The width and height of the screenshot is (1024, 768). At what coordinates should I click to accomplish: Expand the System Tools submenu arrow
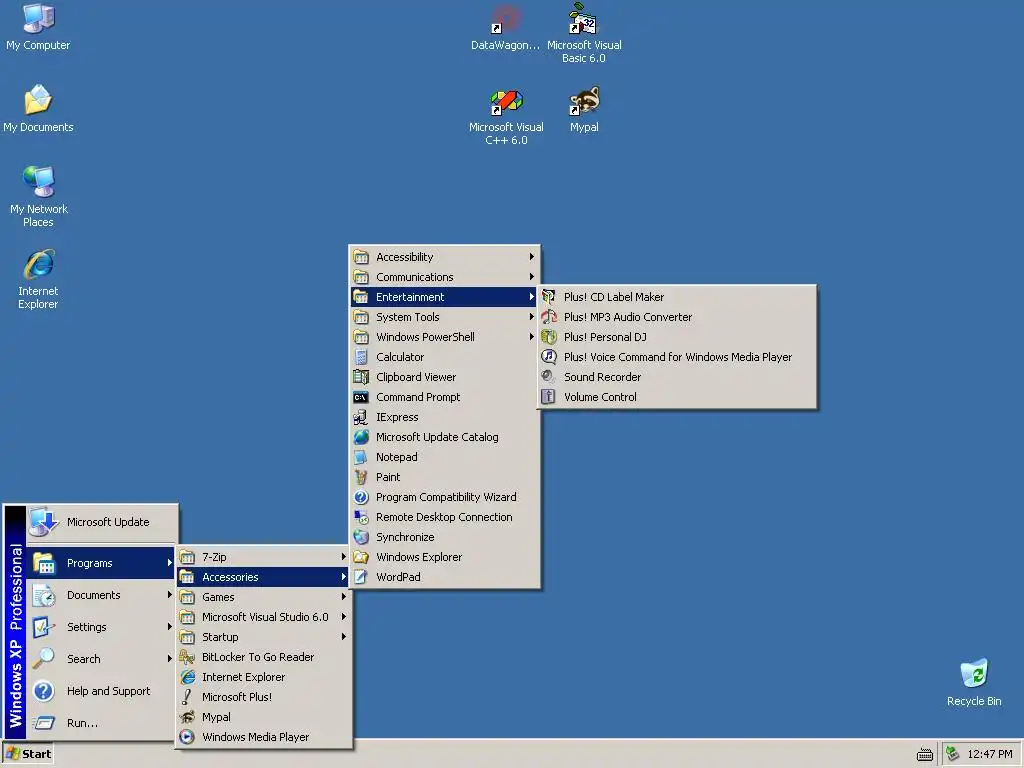click(x=532, y=317)
